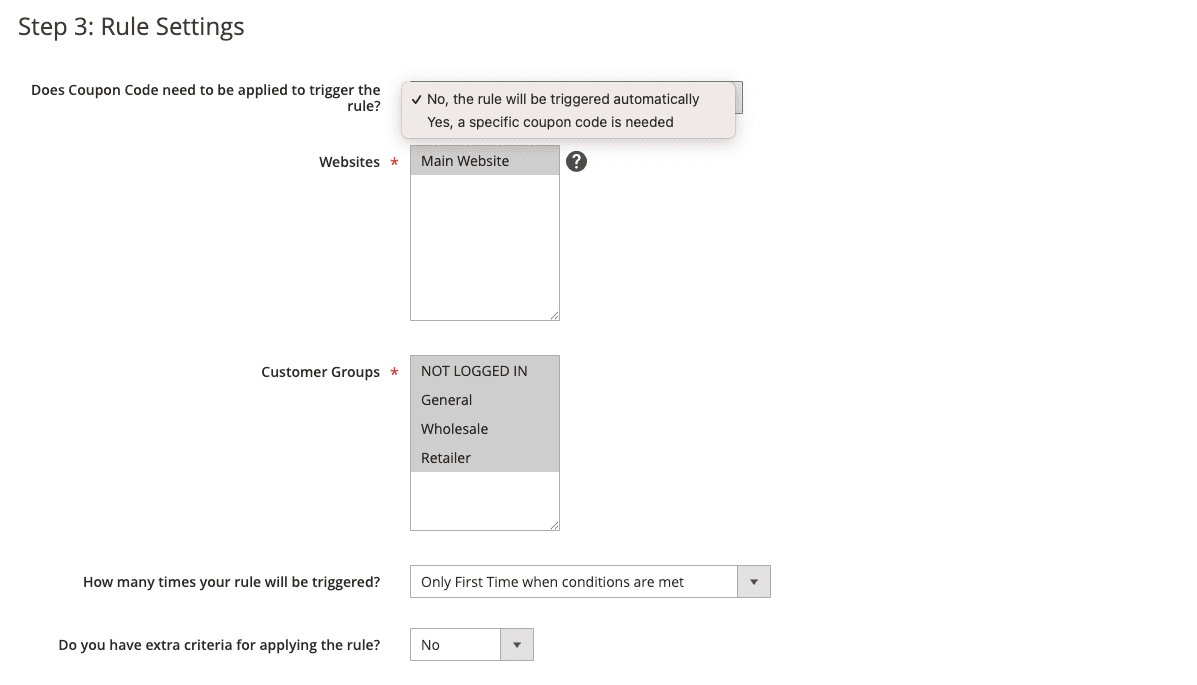Viewport: 1197px width, 685px height.
Task: Click 'Does Coupon Code need to be applied' label
Action: [205, 98]
